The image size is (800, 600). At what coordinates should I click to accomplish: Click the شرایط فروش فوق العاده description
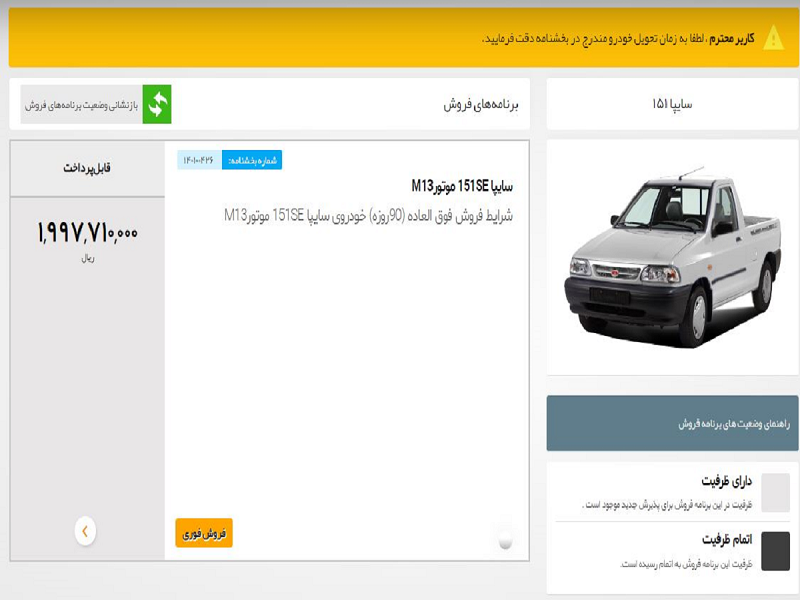coord(368,216)
